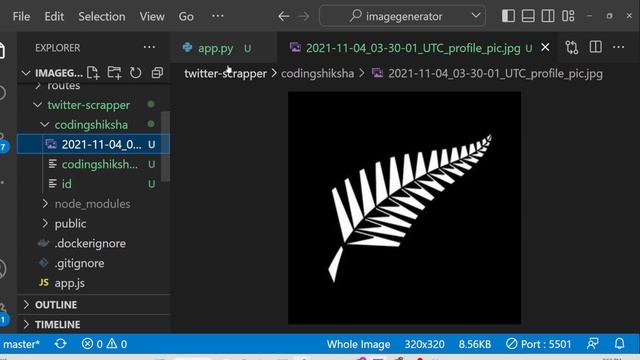640x360 pixels.
Task: Collapse the twitter-scrapper folder
Action: pos(89,105)
